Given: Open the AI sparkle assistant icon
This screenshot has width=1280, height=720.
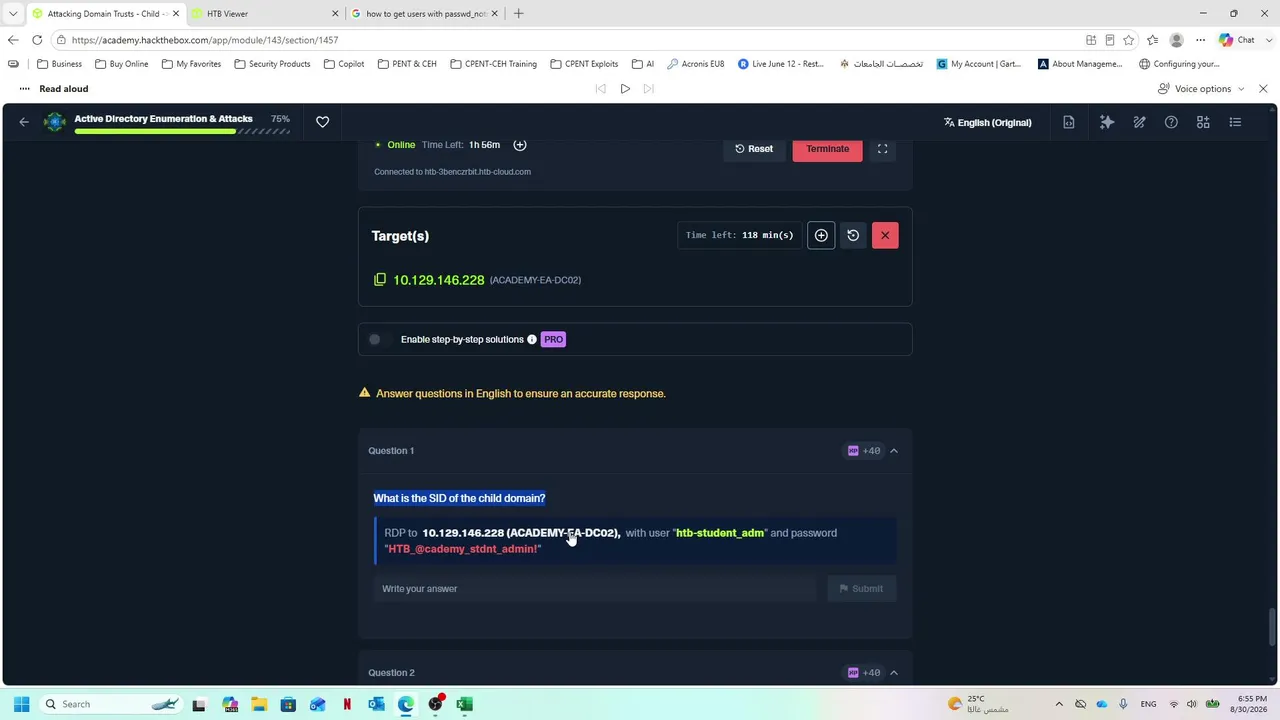Looking at the screenshot, I should pos(1107,122).
